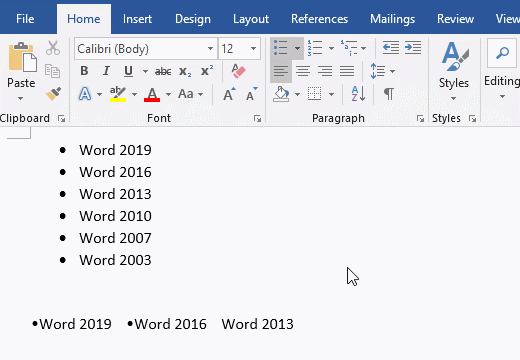
Task: Decrease paragraph indent
Action: coord(391,48)
